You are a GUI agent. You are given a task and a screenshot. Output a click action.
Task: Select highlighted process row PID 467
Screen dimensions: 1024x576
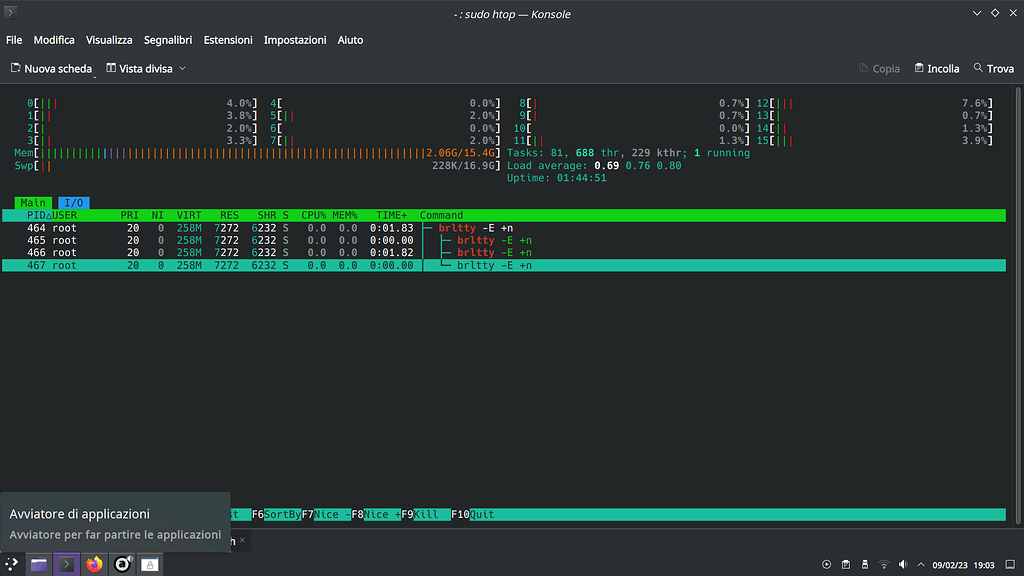click(x=504, y=265)
